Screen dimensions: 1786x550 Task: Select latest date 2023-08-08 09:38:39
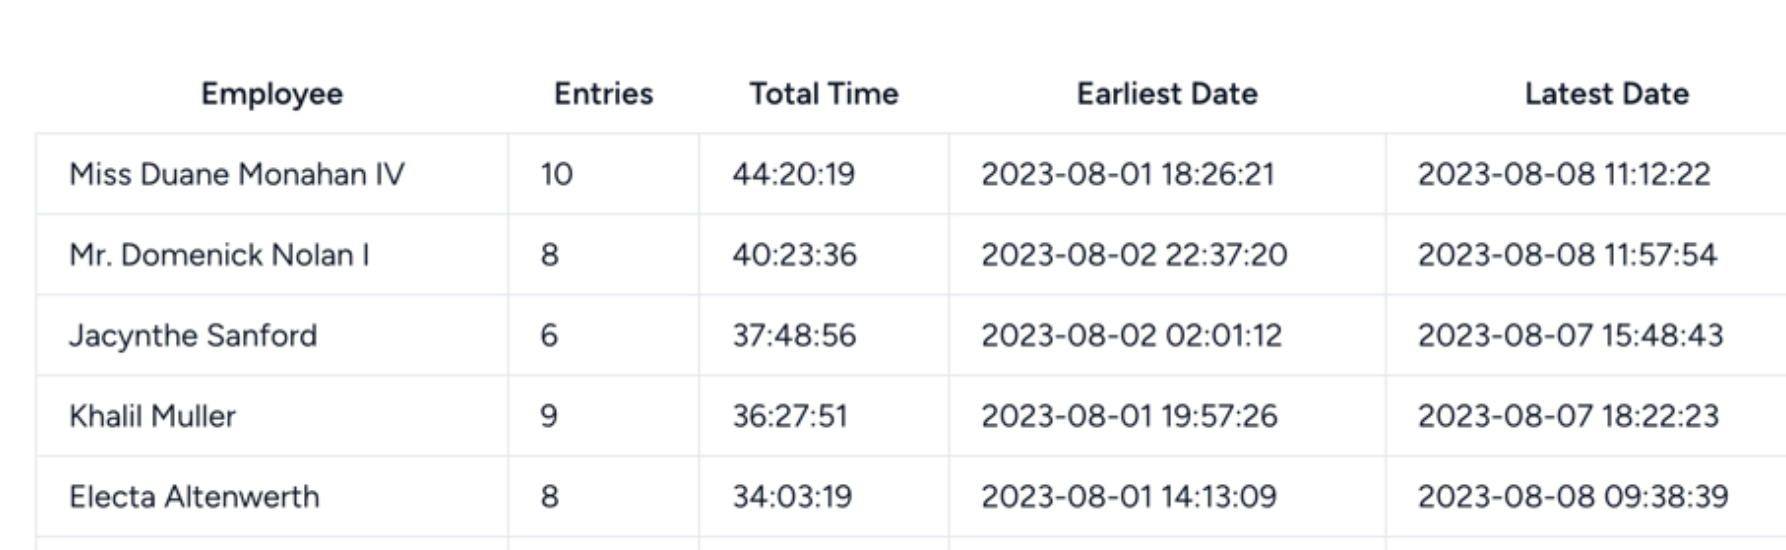[1573, 497]
